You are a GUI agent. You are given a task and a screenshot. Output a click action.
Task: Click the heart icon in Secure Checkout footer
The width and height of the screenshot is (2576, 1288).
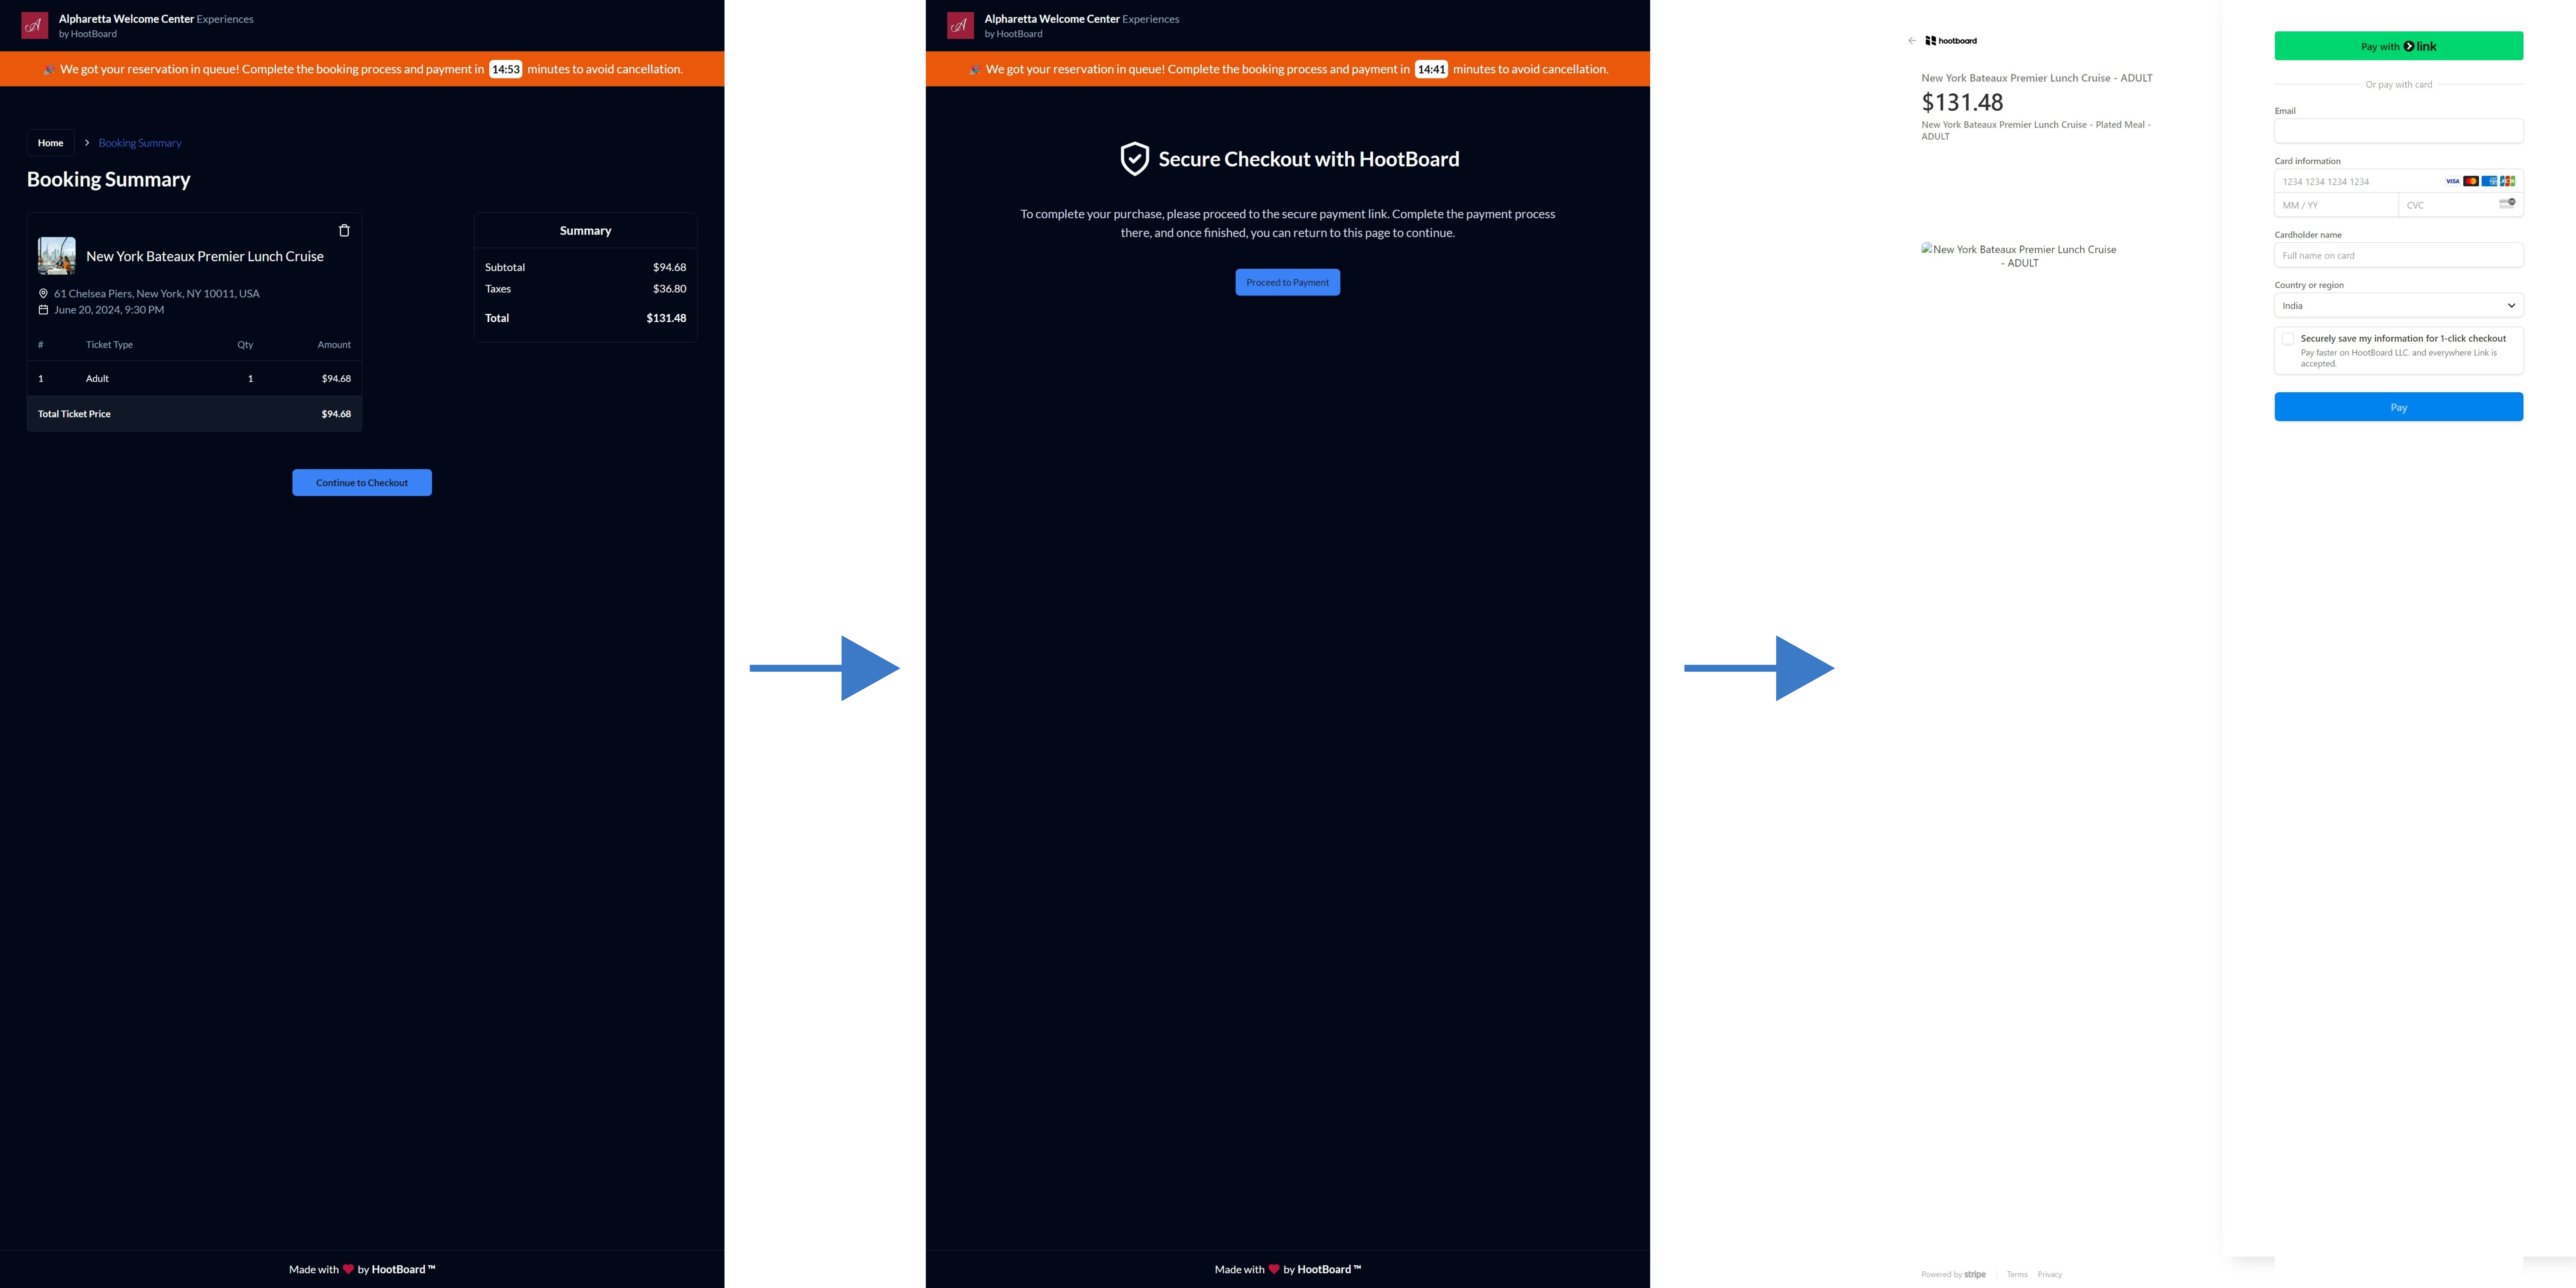tap(1274, 1269)
